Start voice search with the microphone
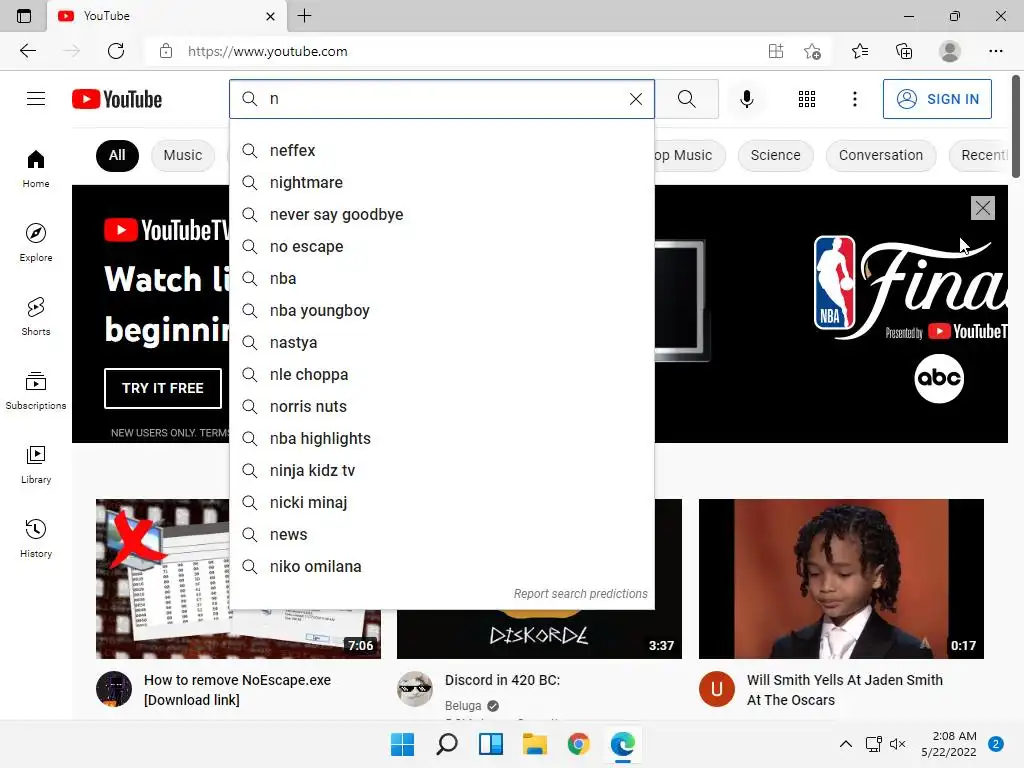 point(746,99)
